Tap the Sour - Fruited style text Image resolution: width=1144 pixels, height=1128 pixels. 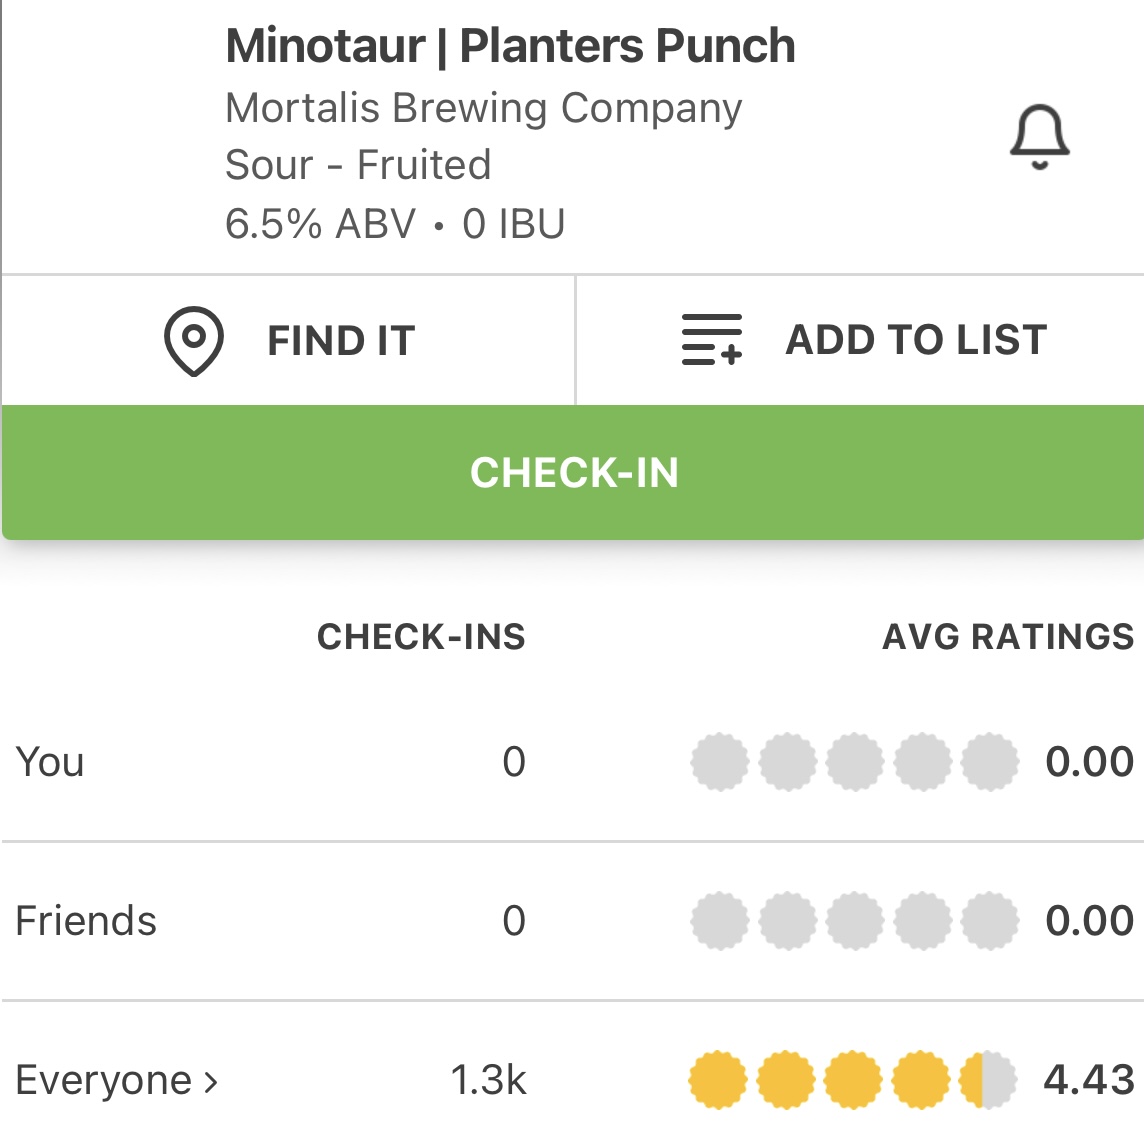pyautogui.click(x=358, y=165)
